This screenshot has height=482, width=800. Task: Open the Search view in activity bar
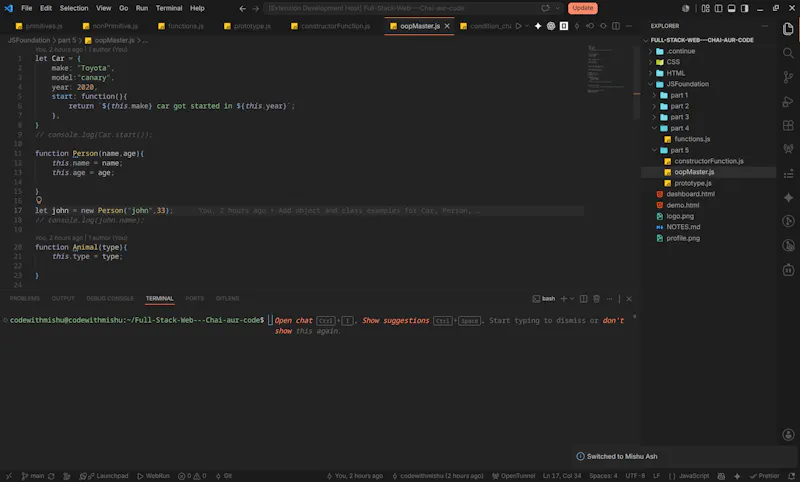tap(788, 53)
